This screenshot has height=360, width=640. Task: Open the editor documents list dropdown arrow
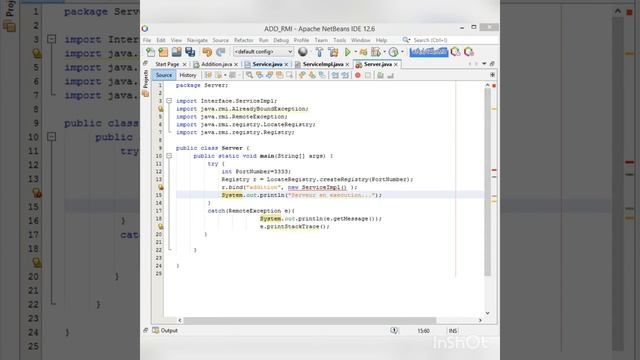(484, 64)
